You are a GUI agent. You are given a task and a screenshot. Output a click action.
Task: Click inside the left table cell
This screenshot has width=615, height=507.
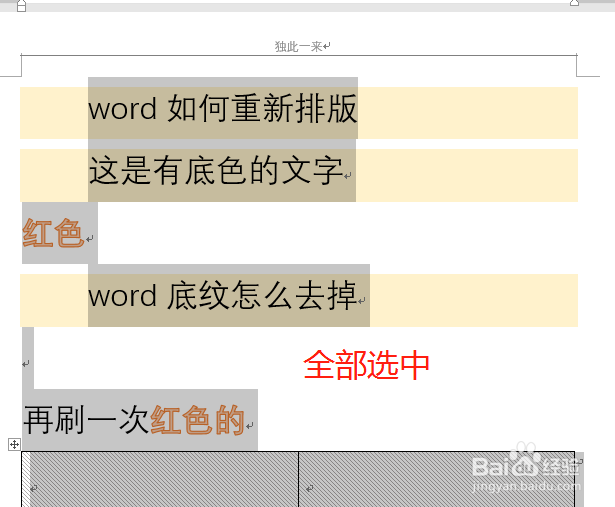(160, 479)
